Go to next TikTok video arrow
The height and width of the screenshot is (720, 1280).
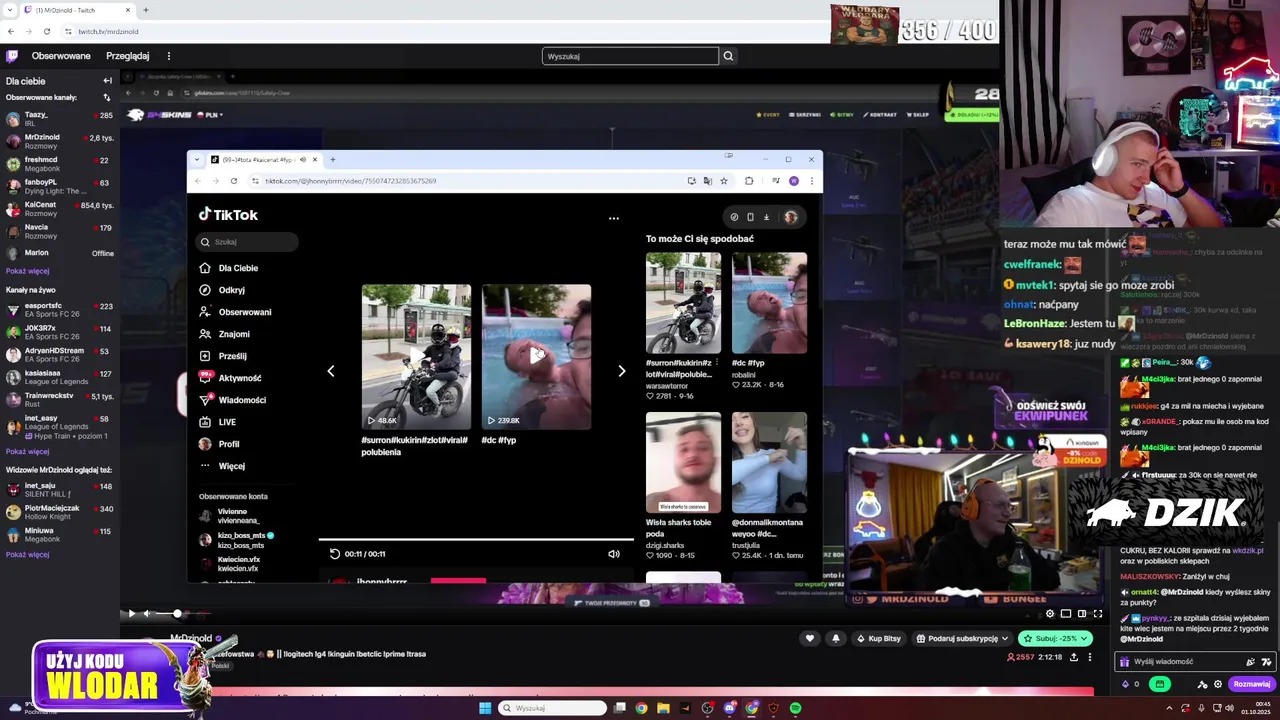(x=622, y=371)
